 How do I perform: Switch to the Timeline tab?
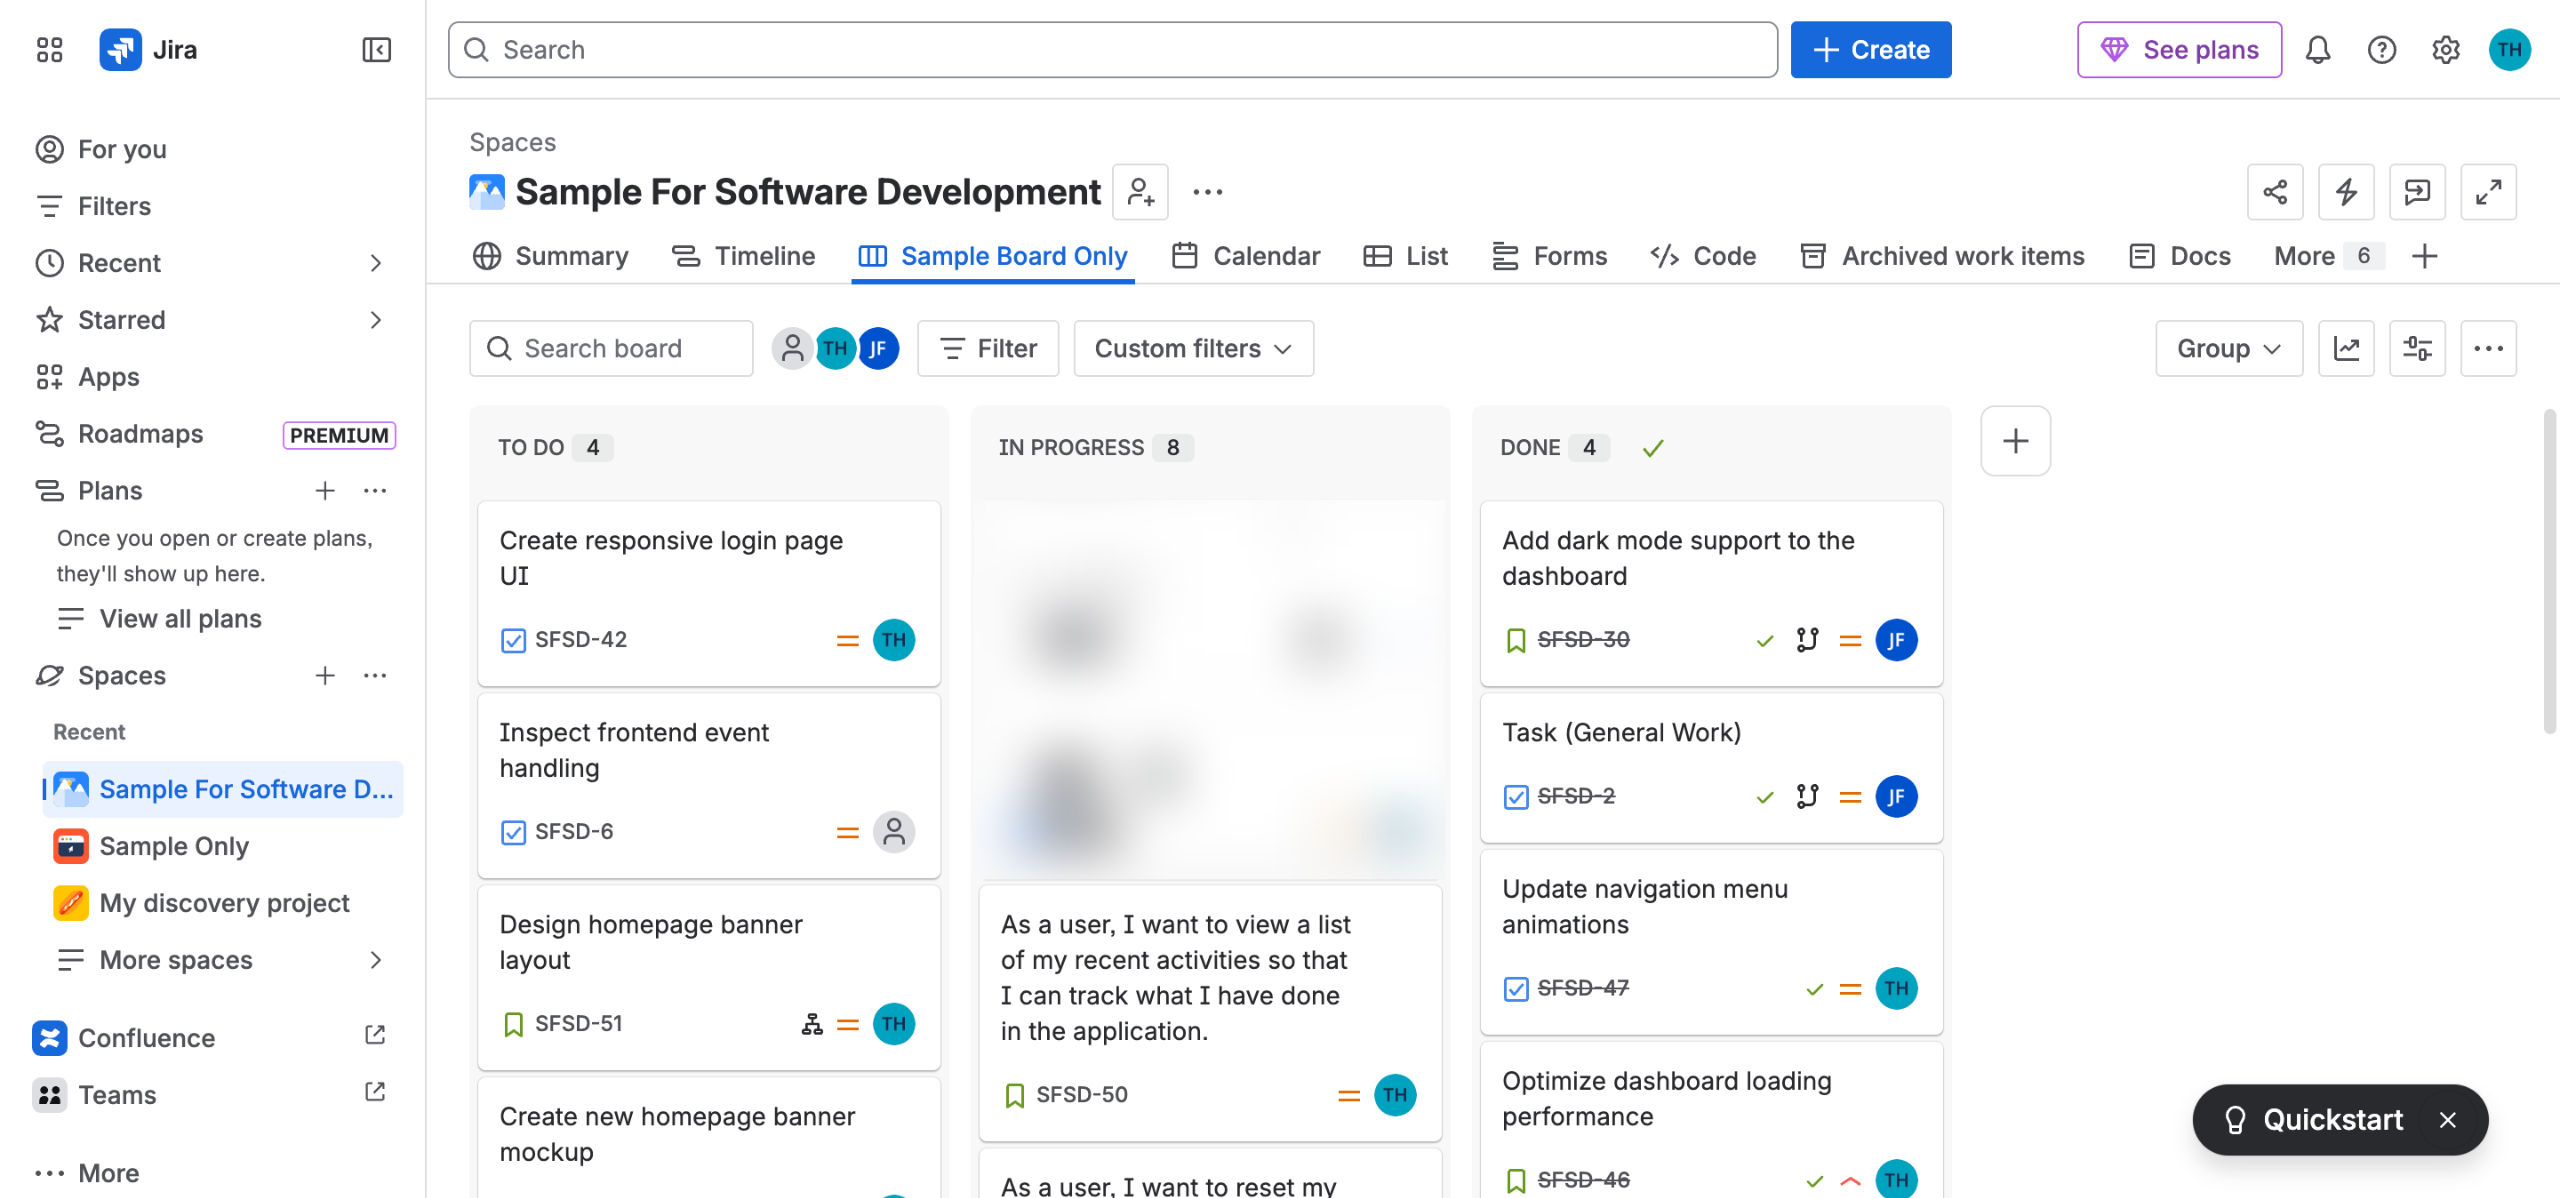(x=743, y=256)
